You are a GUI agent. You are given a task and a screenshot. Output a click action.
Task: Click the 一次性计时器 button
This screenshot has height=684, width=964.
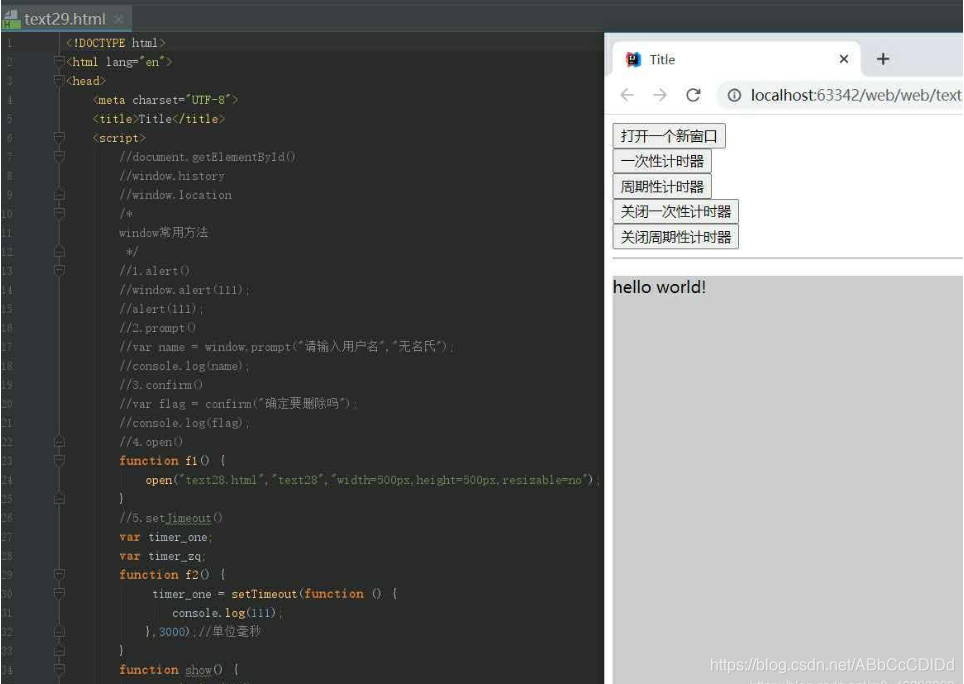(x=662, y=161)
